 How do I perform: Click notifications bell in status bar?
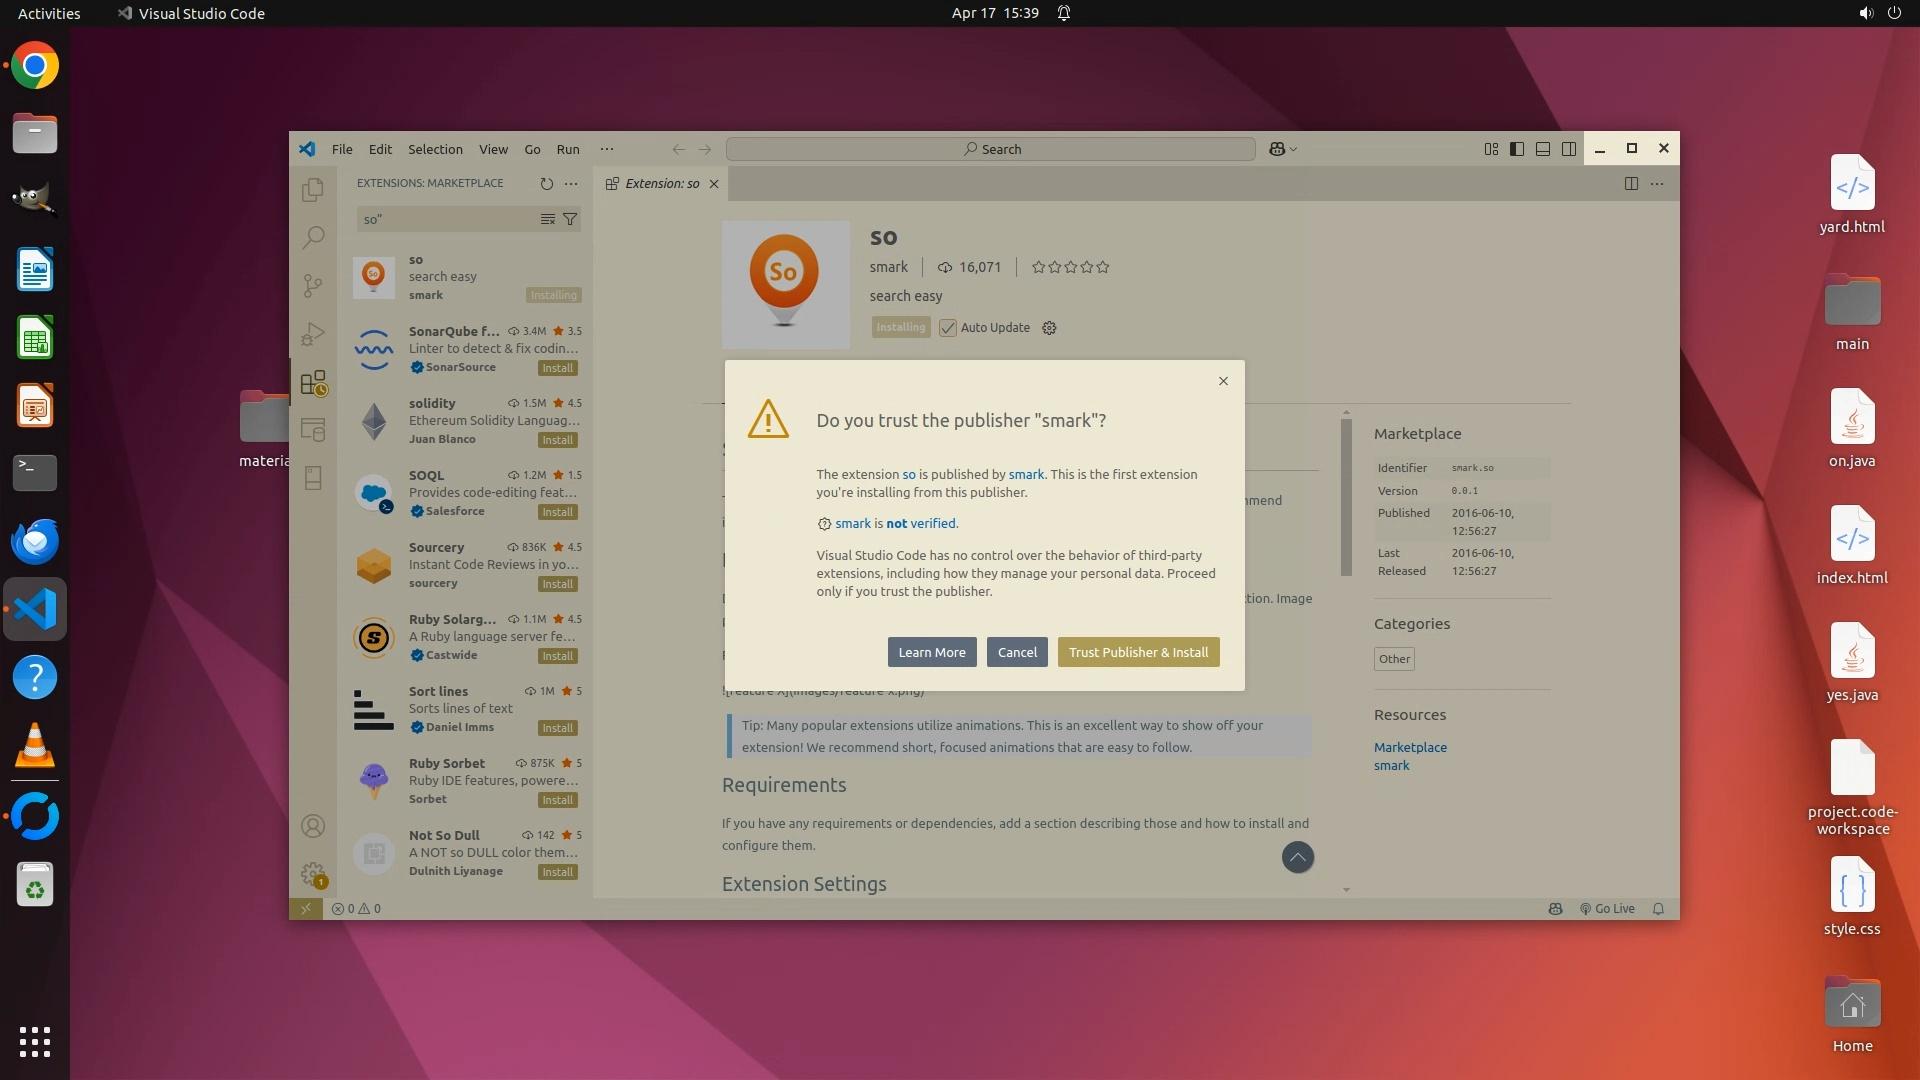(x=1658, y=909)
